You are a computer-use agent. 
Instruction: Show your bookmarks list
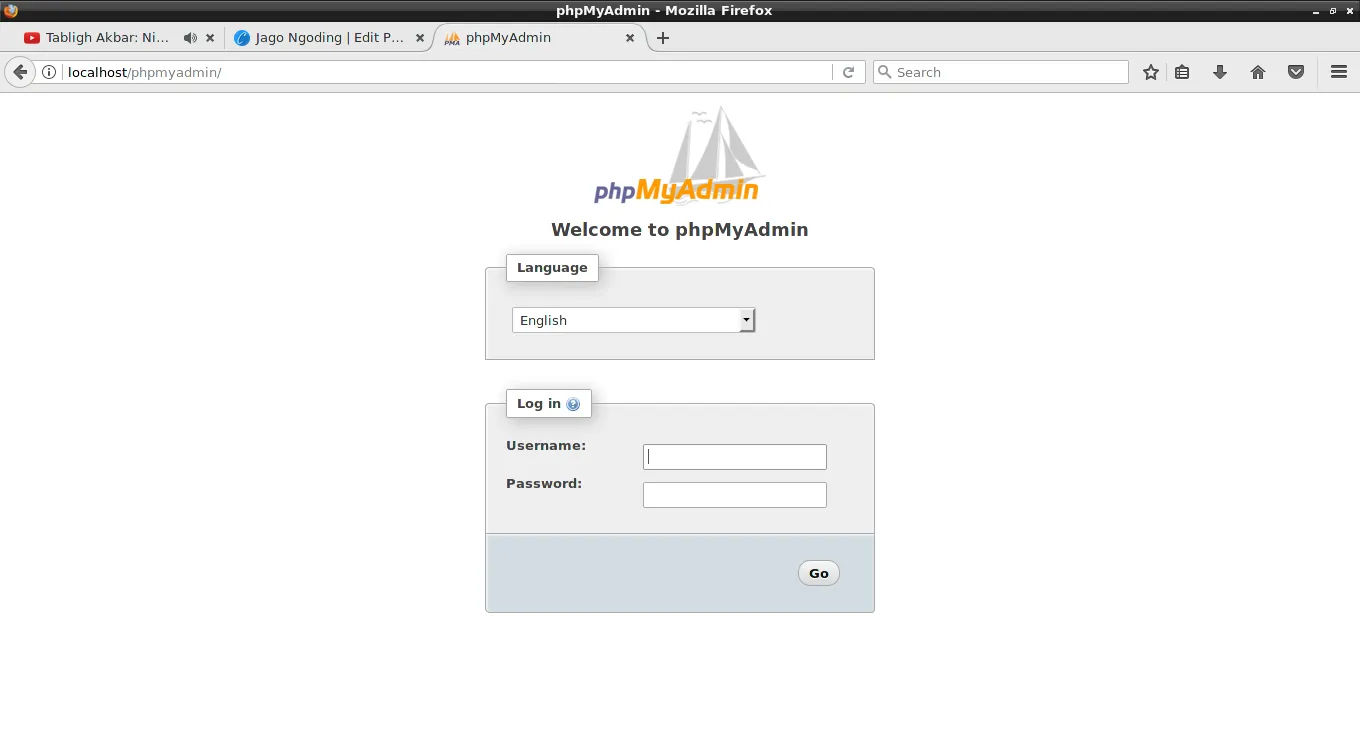(1182, 72)
